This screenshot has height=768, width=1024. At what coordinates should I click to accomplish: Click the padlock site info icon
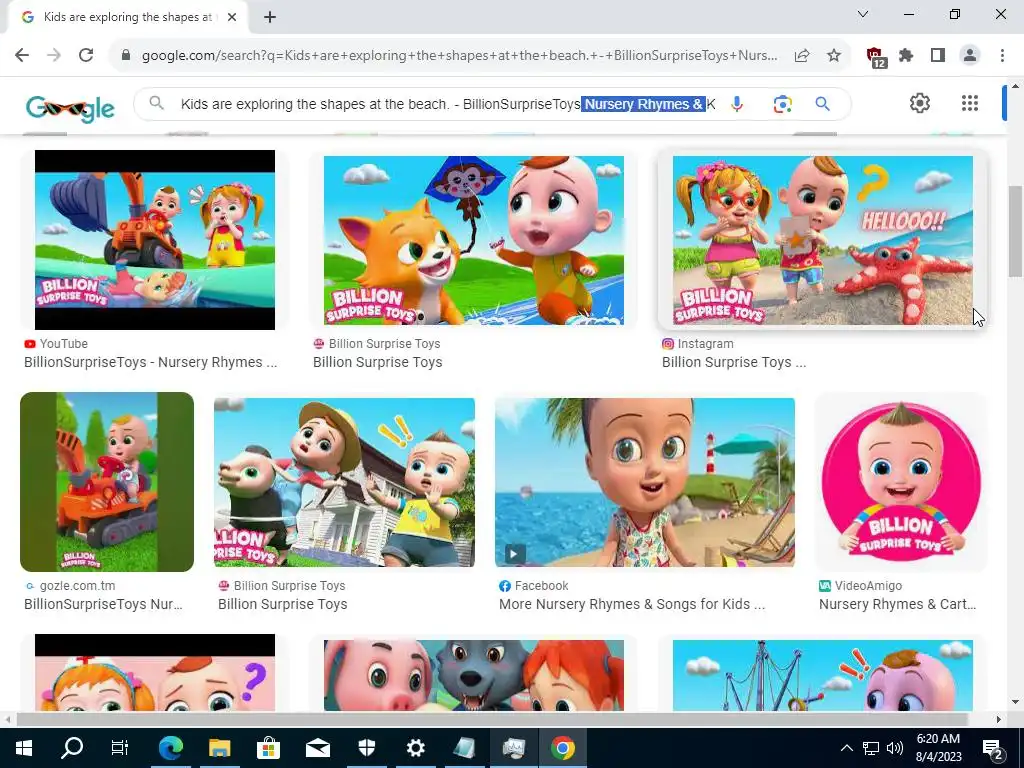tap(126, 56)
